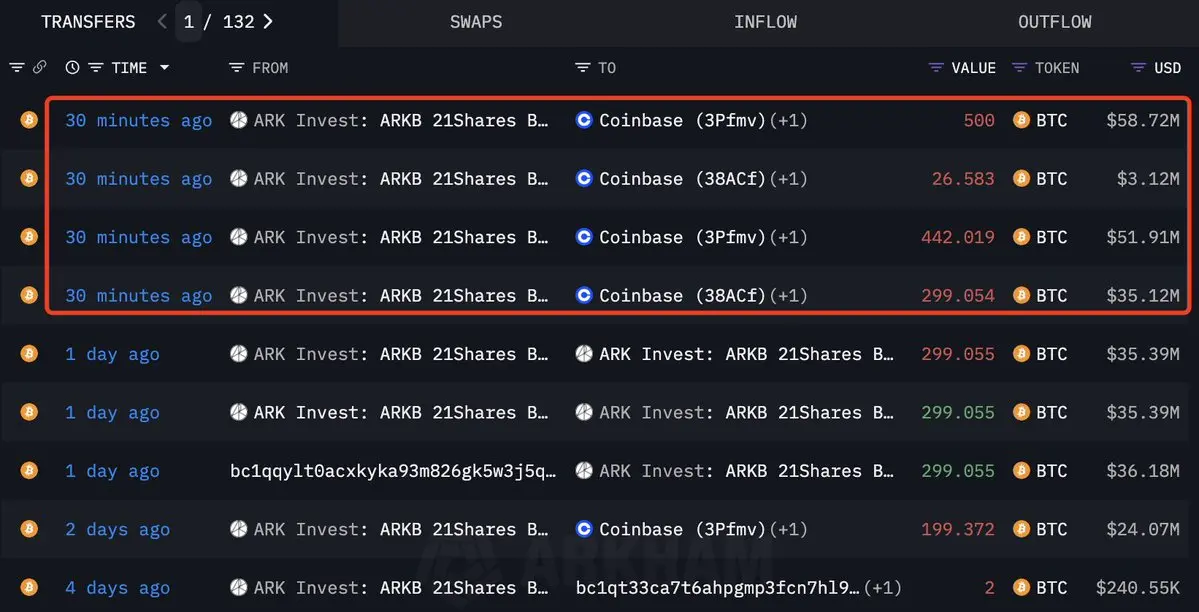Go to next transfers page arrow
This screenshot has height=612, width=1199.
[x=268, y=21]
